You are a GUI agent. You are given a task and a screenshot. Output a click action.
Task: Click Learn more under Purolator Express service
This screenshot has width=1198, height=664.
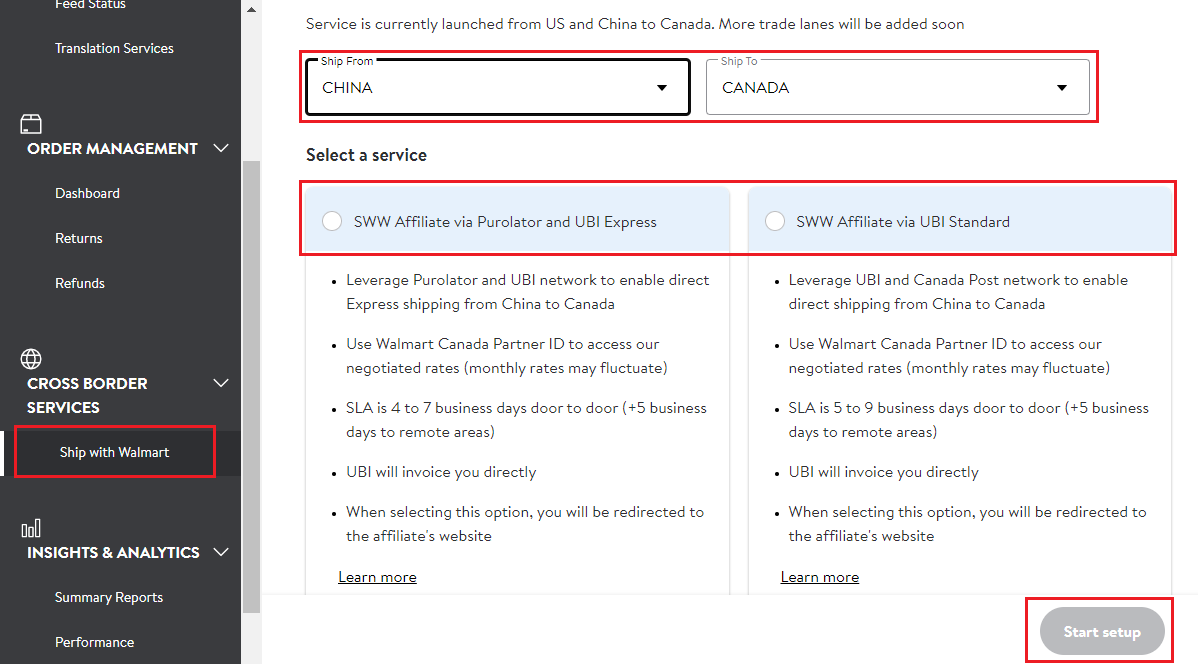pos(377,577)
